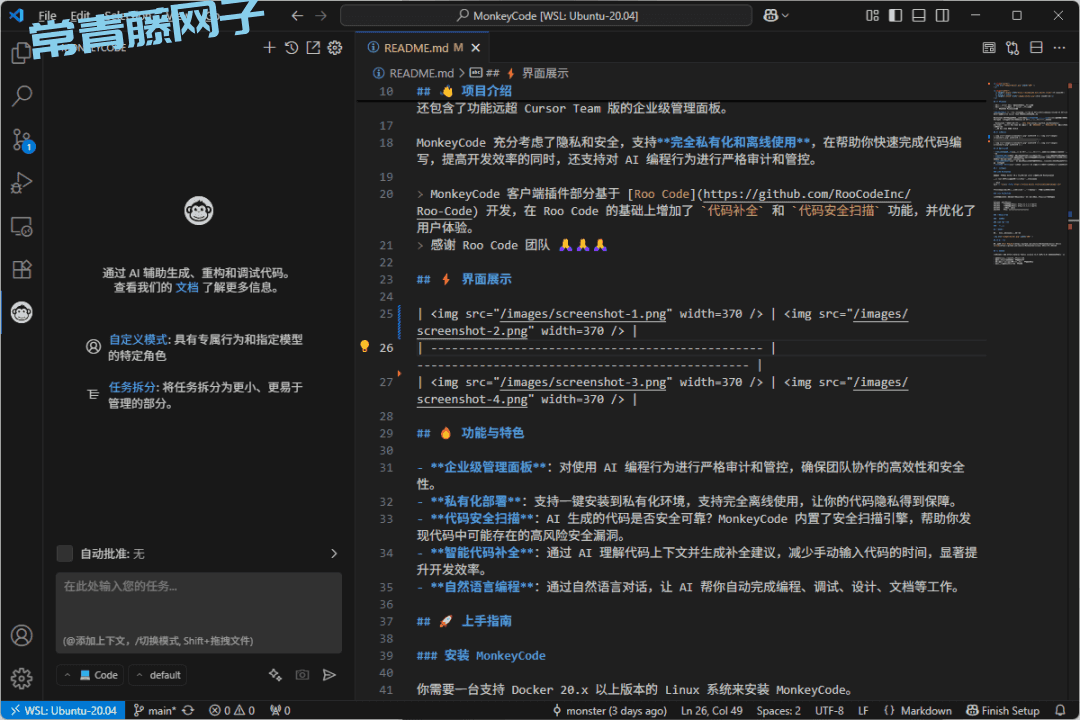Click the monster (3 days ago) blame entry

610,710
